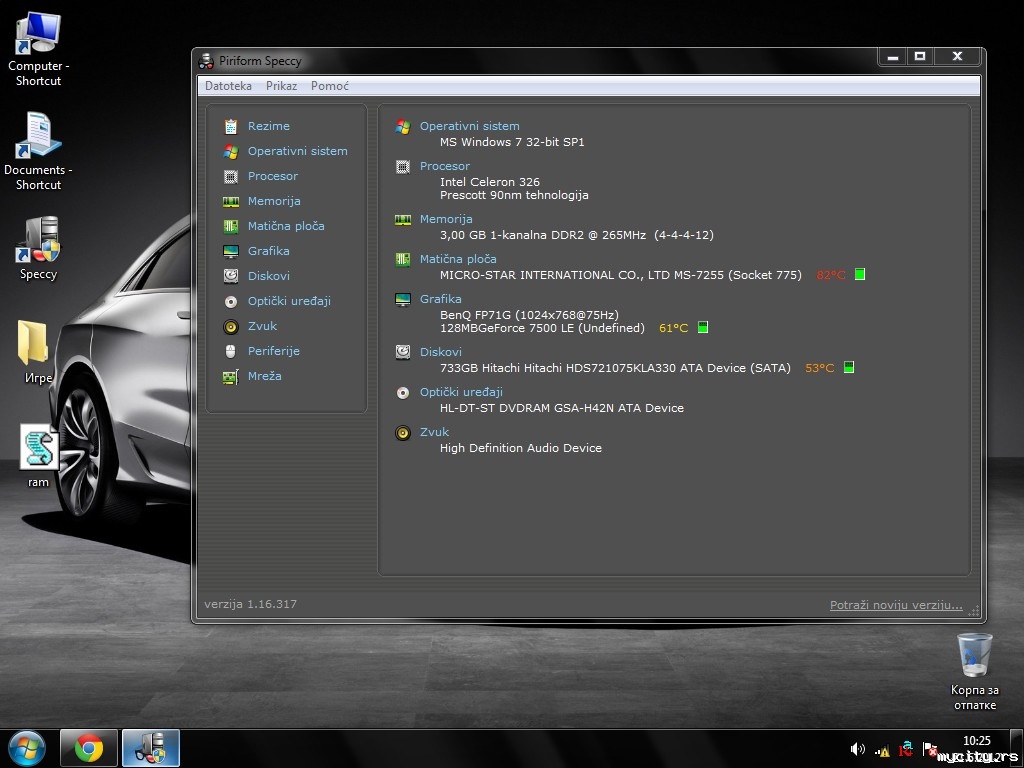Open the Zvuk sidebar section
This screenshot has height=768, width=1024.
[x=262, y=326]
